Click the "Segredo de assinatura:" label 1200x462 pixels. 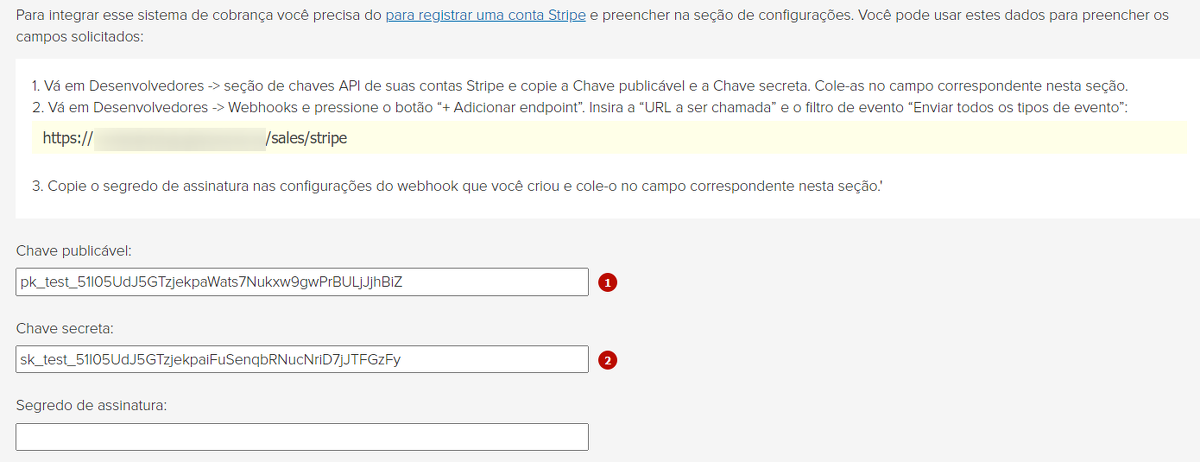coord(91,405)
